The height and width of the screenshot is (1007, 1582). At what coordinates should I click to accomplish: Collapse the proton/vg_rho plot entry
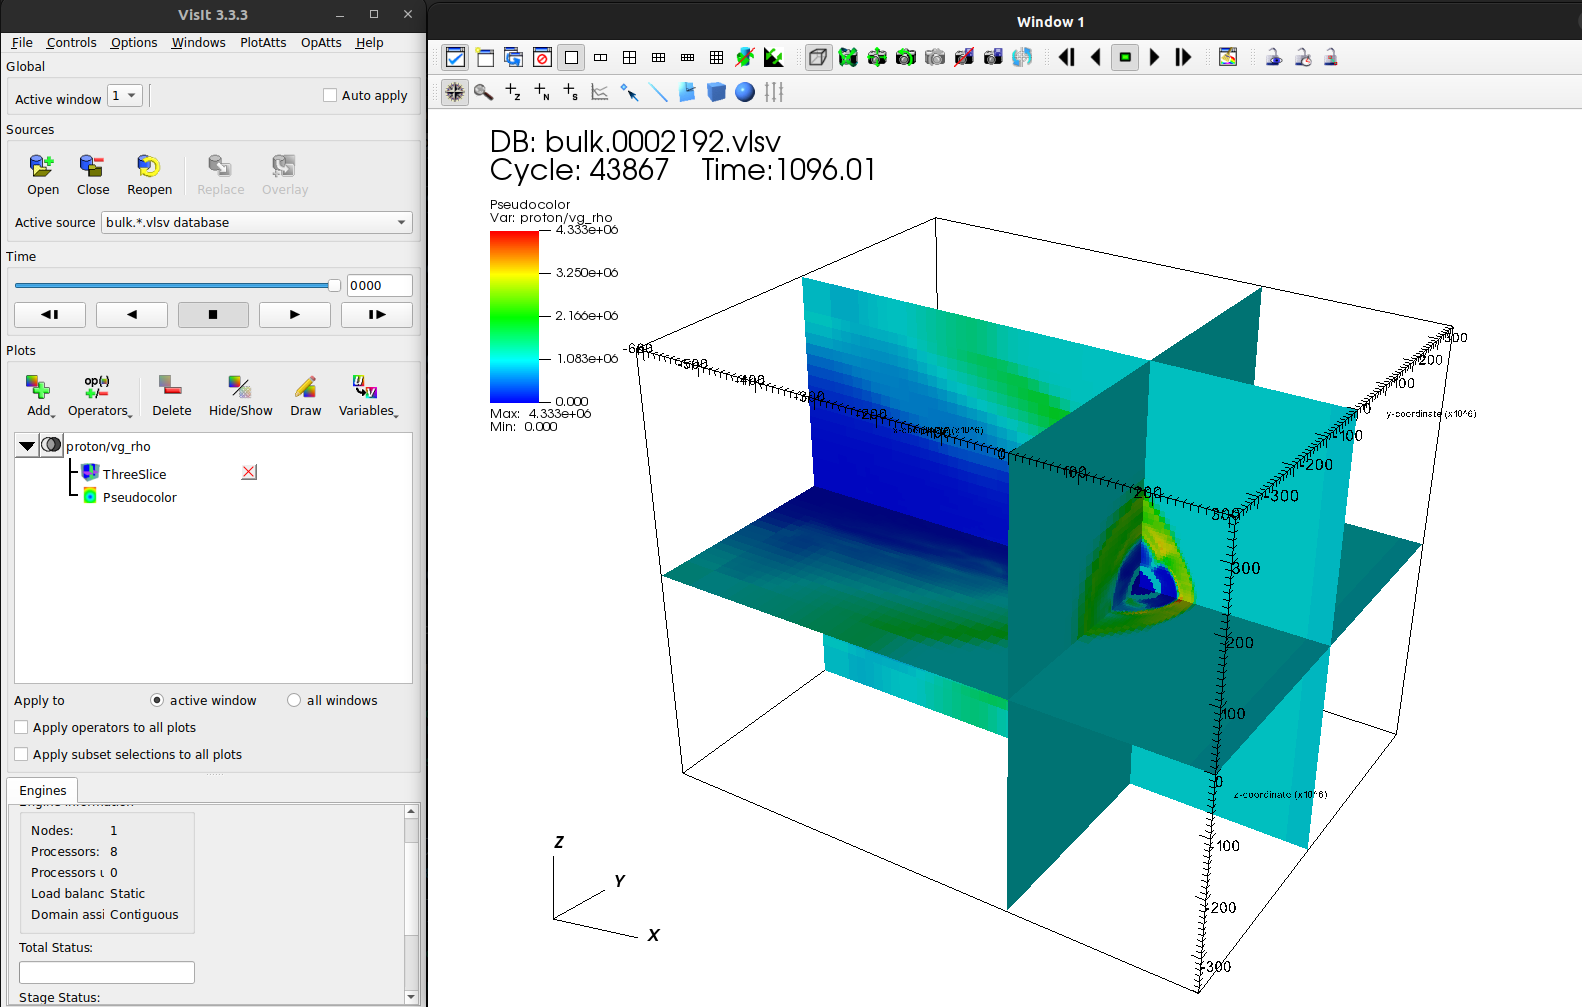click(x=27, y=446)
